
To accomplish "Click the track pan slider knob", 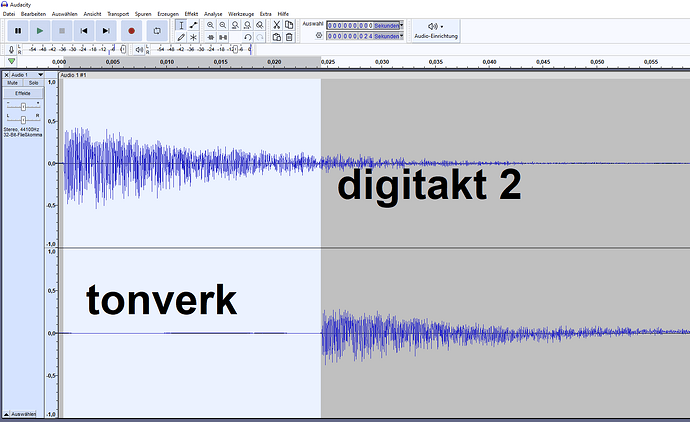I will pos(23,120).
